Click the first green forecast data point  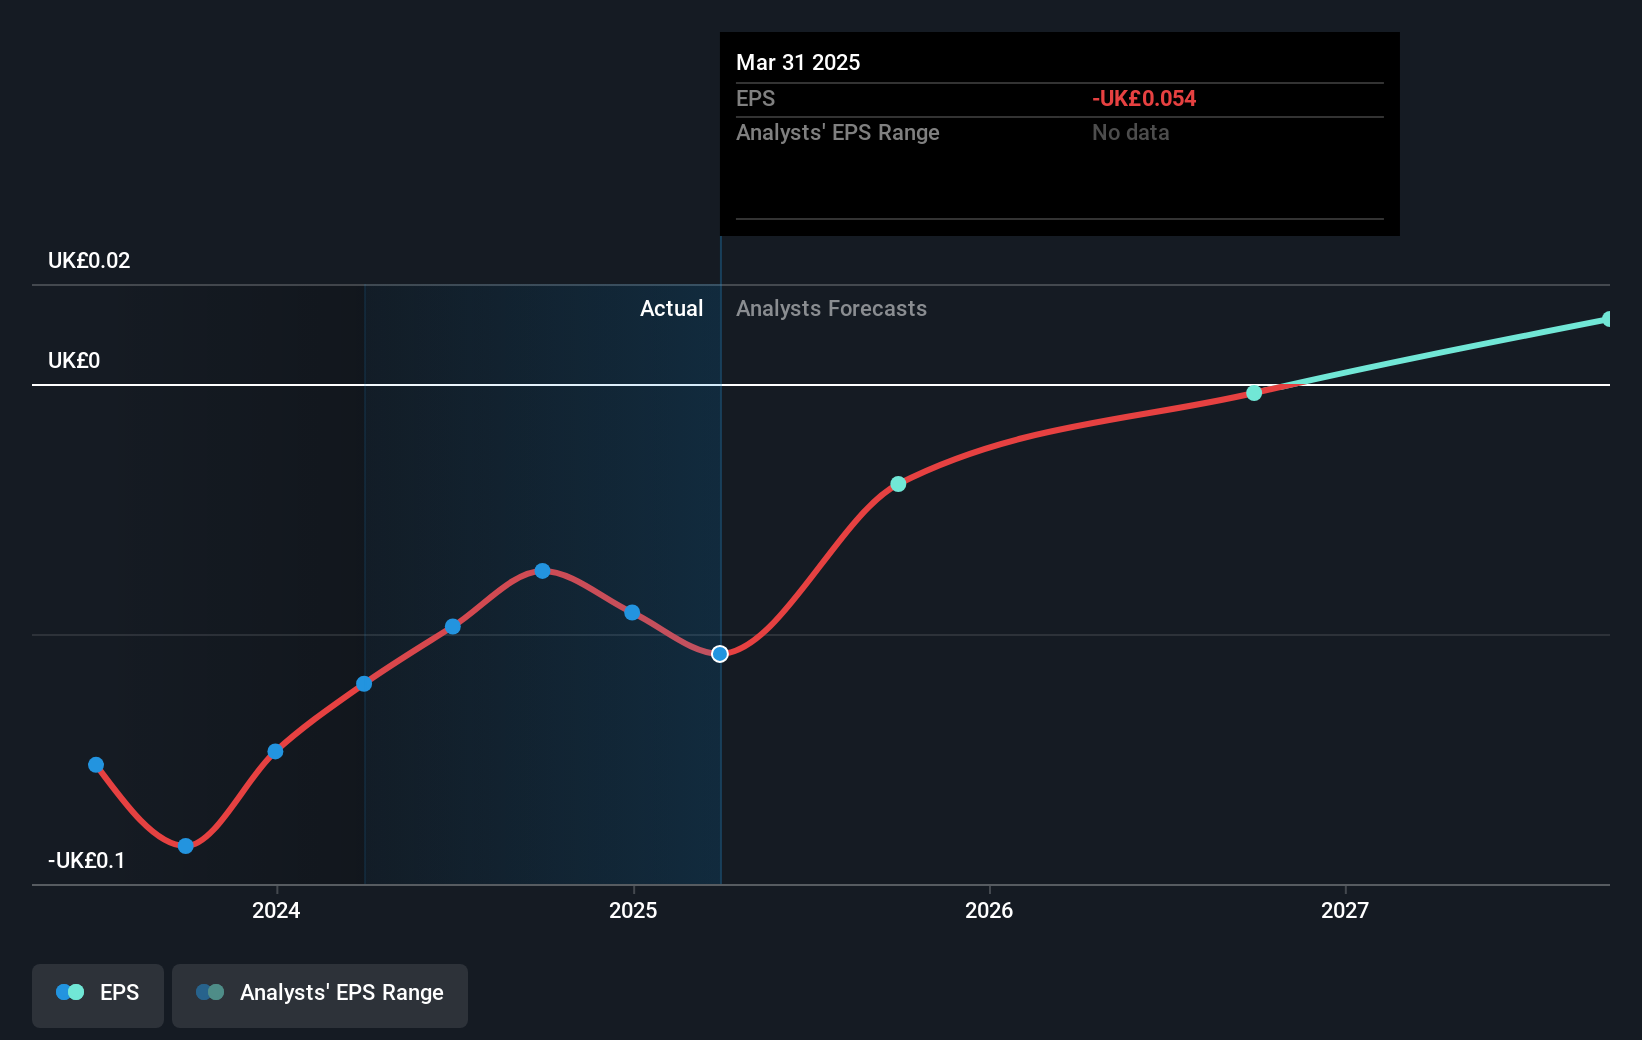click(x=897, y=483)
